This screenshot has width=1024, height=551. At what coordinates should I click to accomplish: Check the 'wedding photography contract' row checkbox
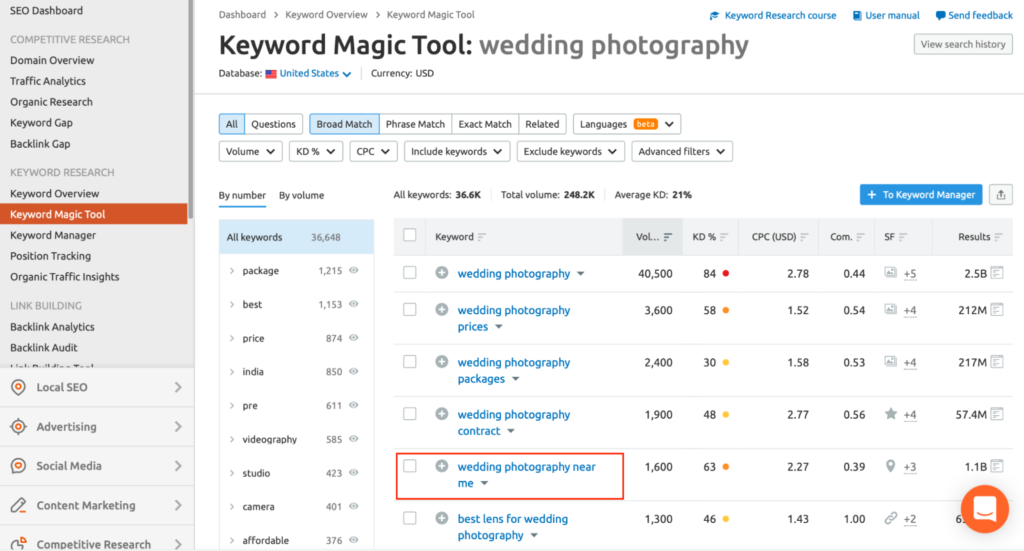409,413
